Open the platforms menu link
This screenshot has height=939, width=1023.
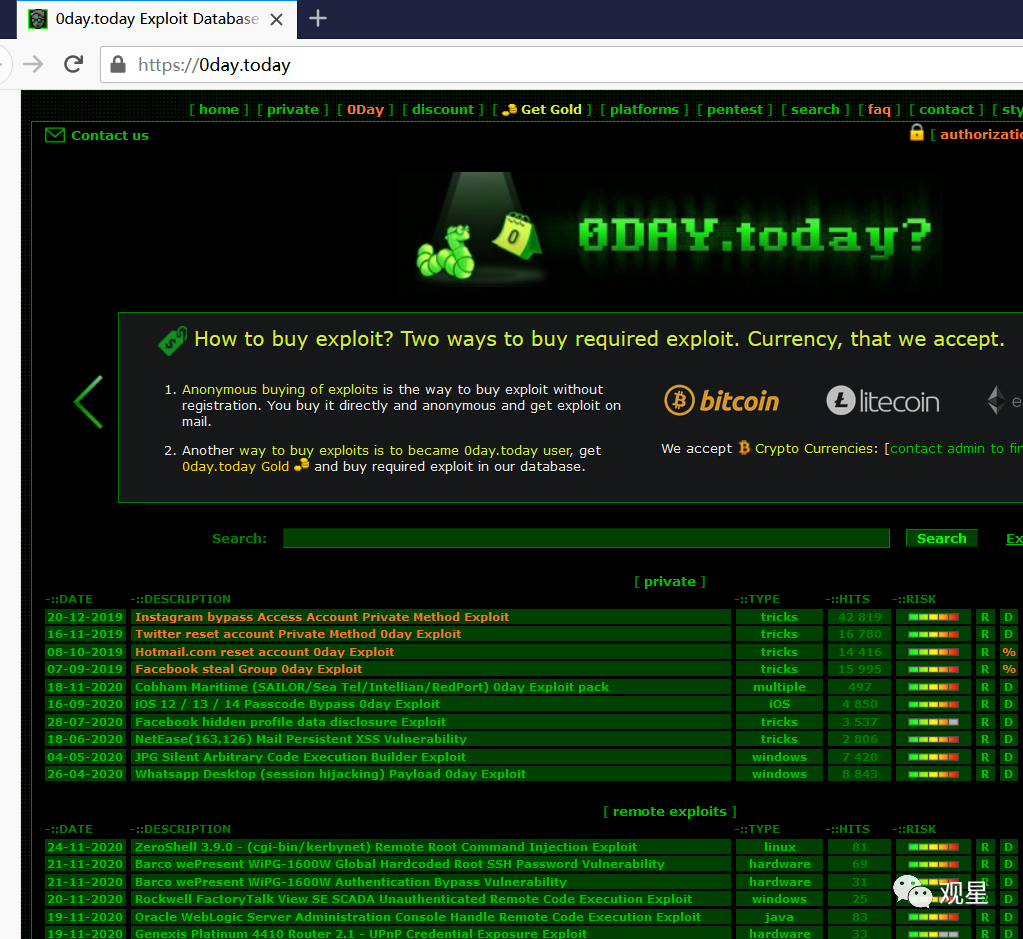pos(644,109)
